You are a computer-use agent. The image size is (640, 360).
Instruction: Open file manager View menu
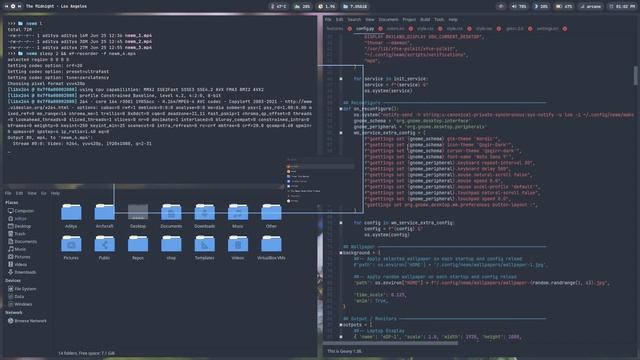point(32,193)
